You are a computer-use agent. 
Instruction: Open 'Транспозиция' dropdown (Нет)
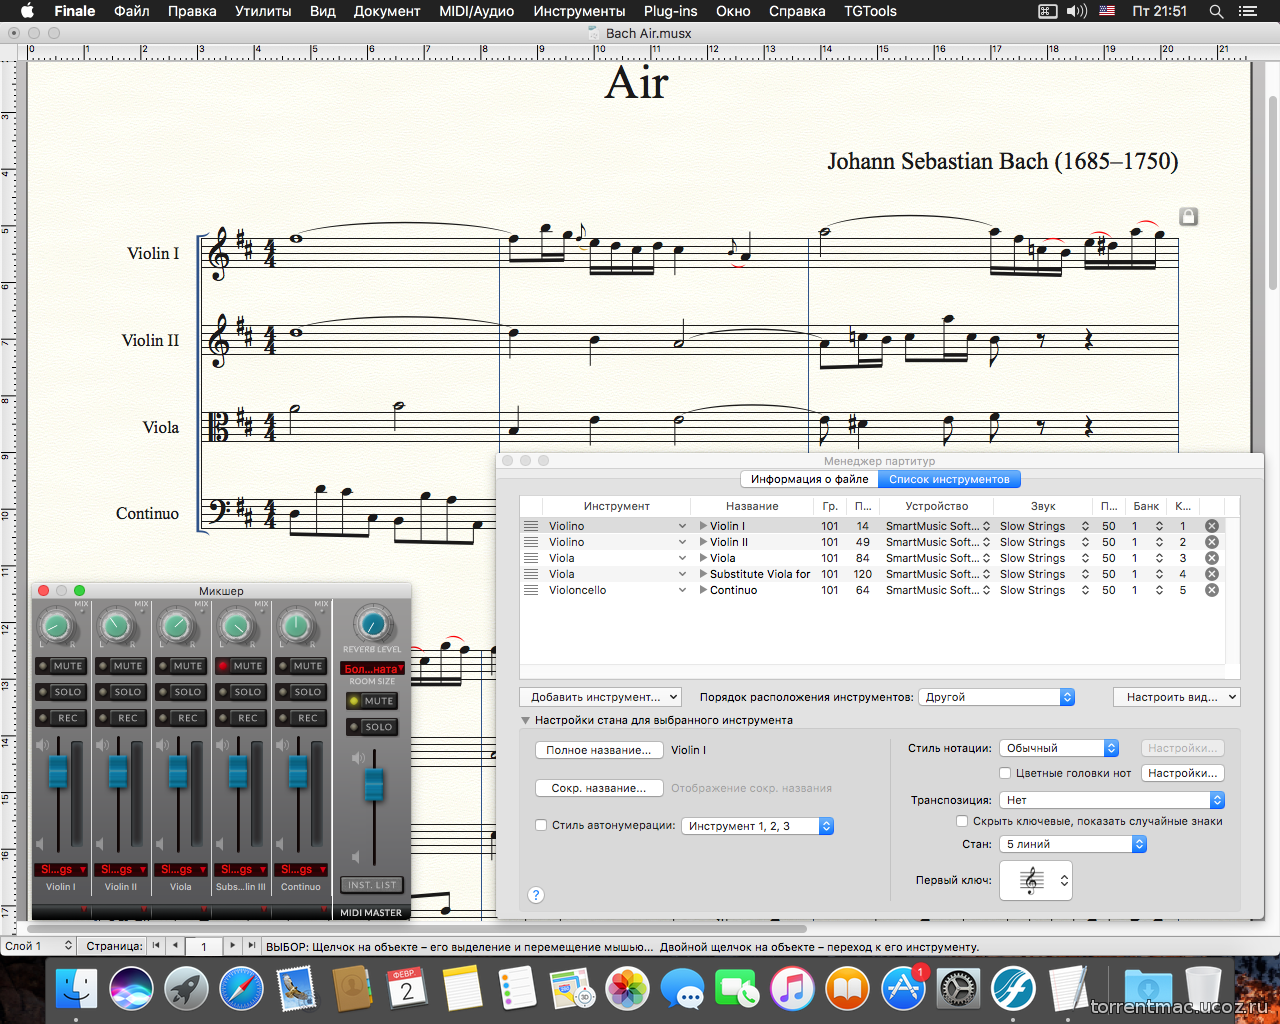pyautogui.click(x=1112, y=800)
